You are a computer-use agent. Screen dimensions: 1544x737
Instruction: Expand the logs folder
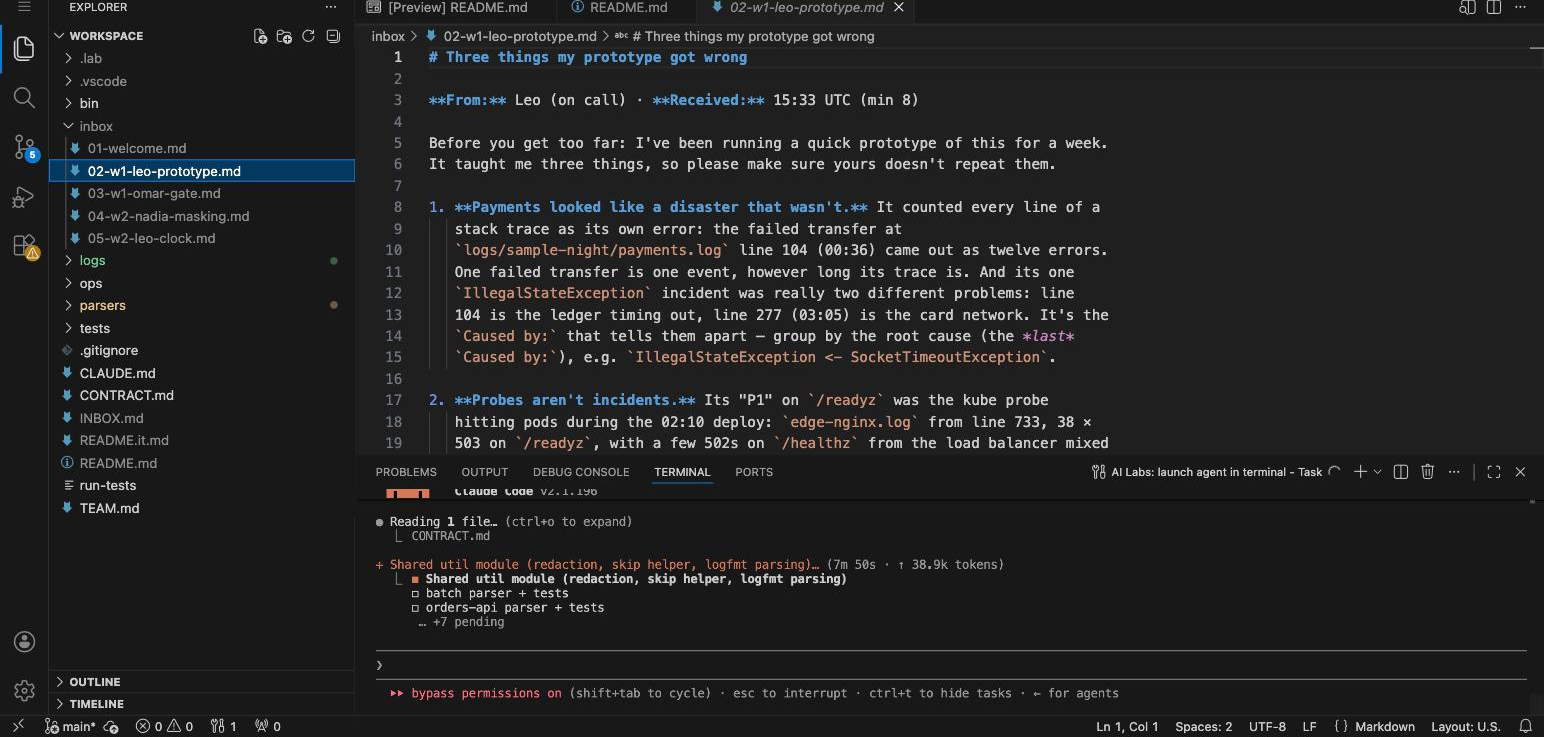[92, 260]
